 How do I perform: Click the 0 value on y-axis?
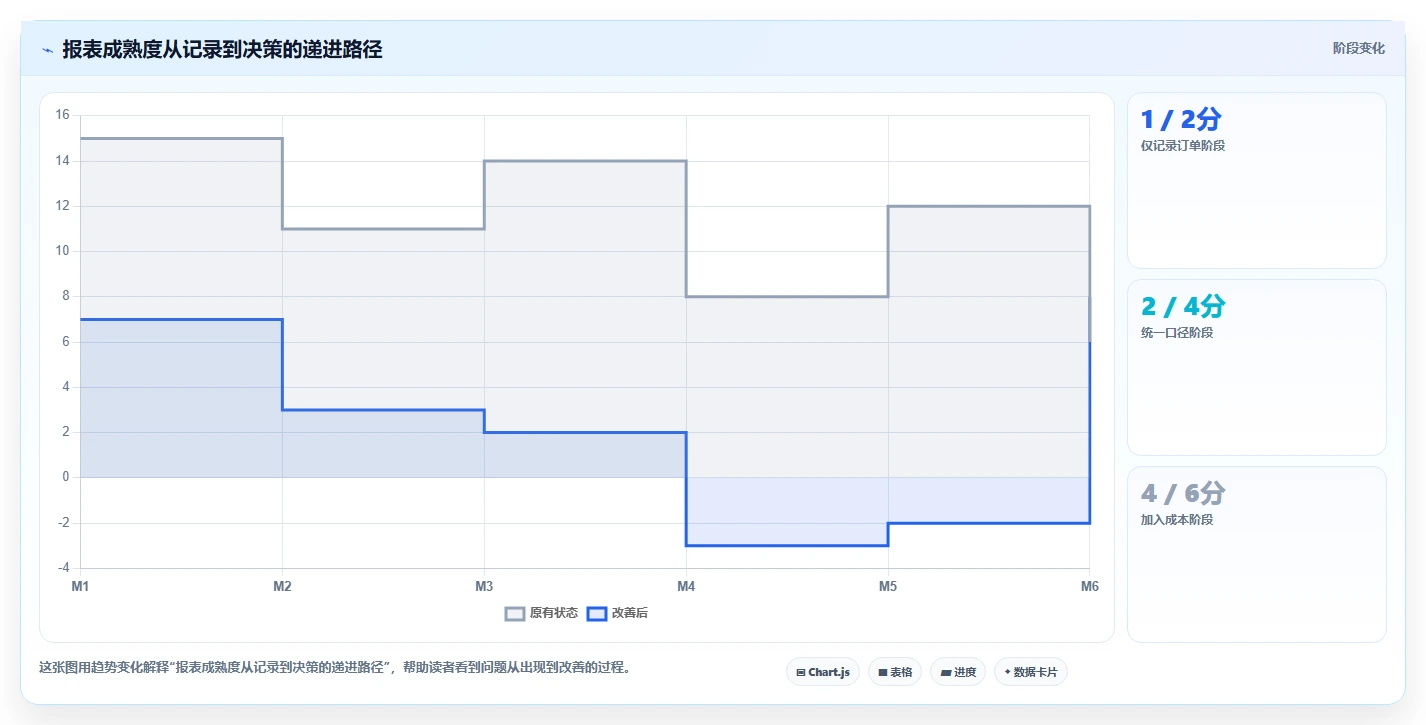tap(65, 478)
